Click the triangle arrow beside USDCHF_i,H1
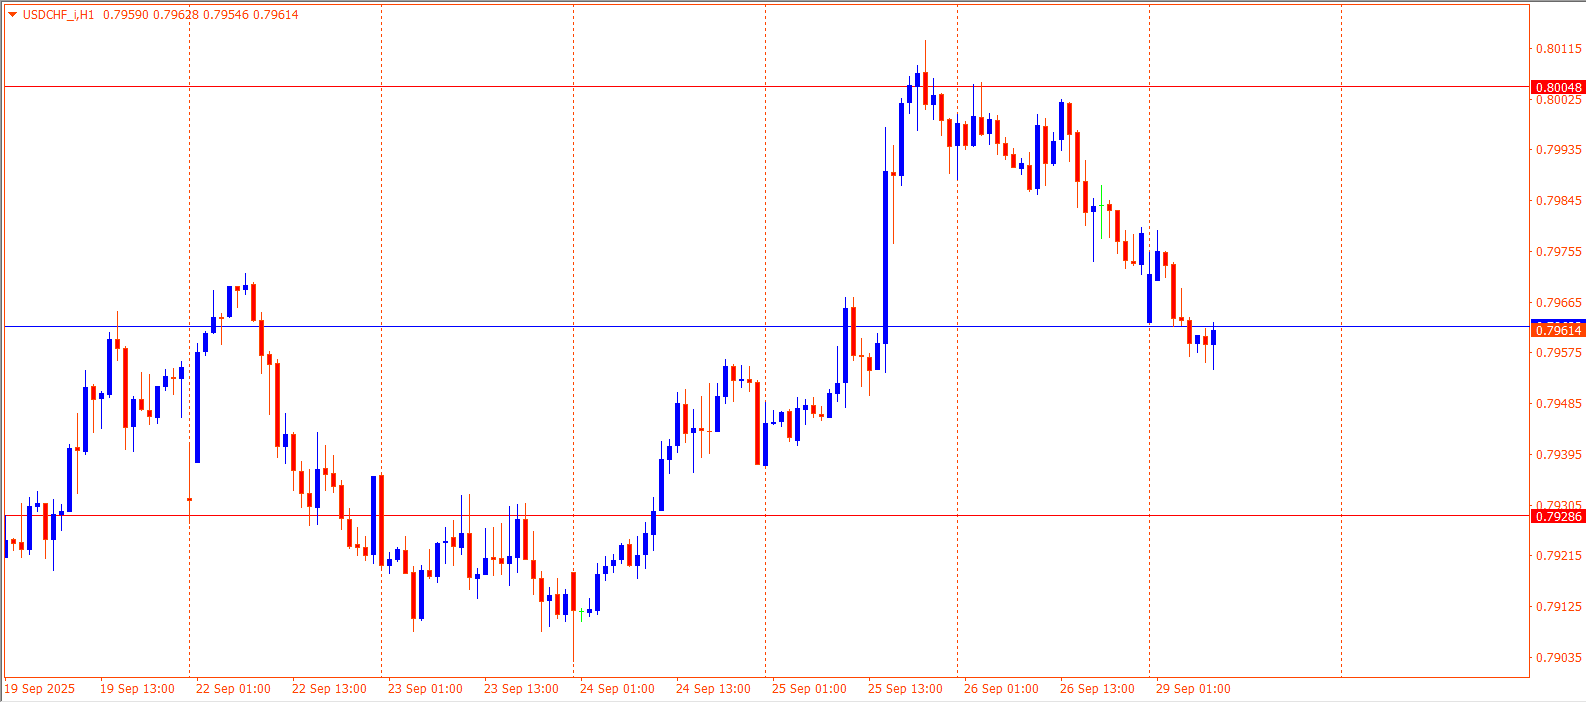This screenshot has height=703, width=1586. point(12,15)
